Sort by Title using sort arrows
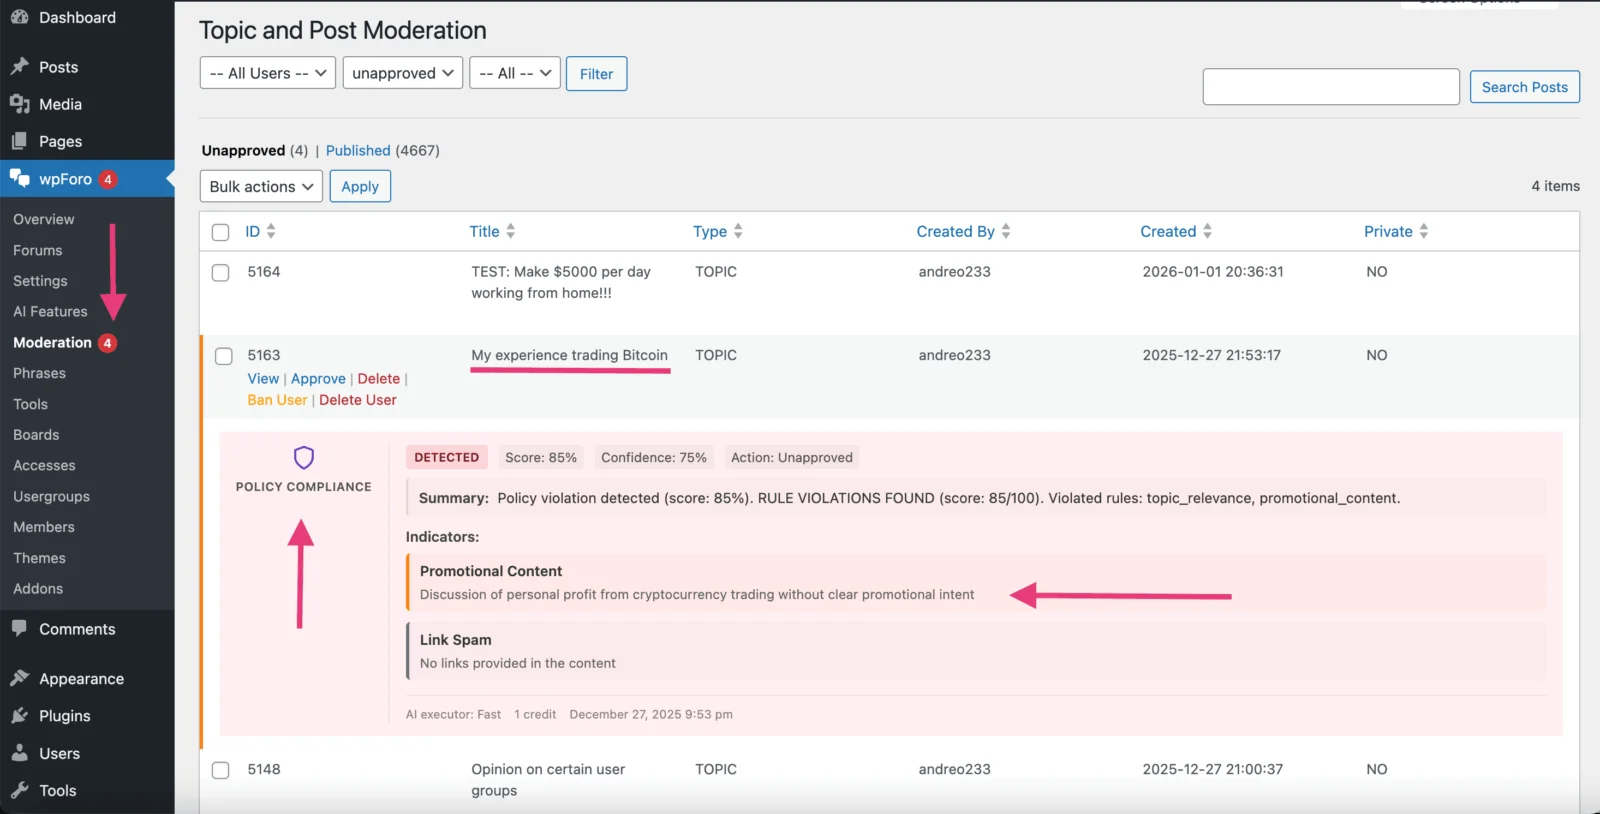 (x=510, y=231)
